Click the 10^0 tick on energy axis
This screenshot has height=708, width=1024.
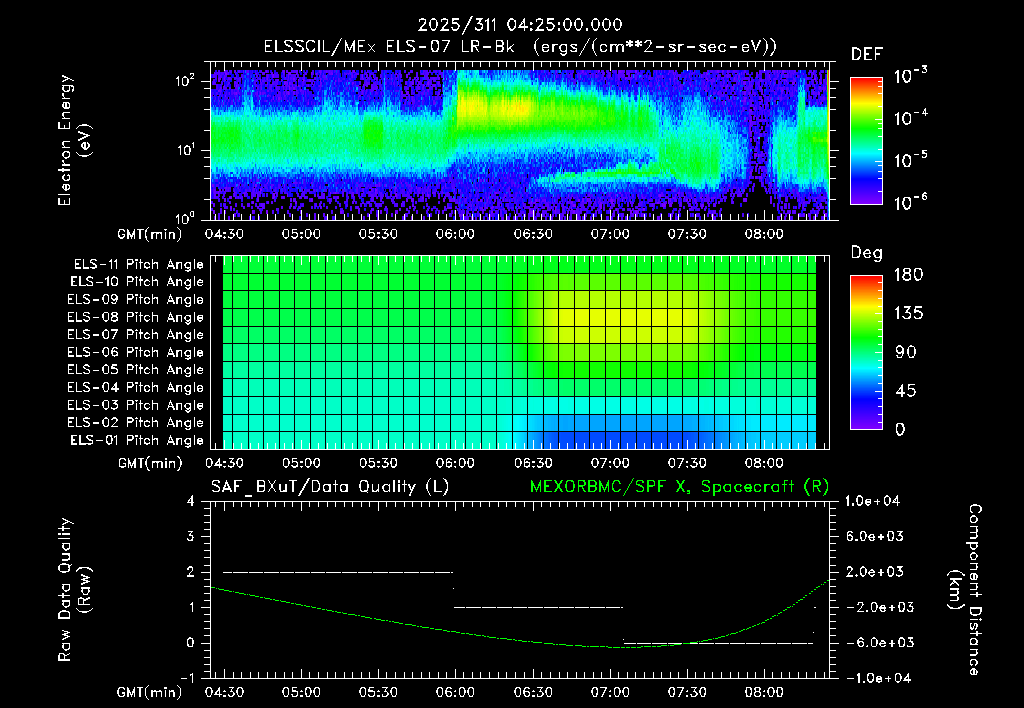(185, 218)
